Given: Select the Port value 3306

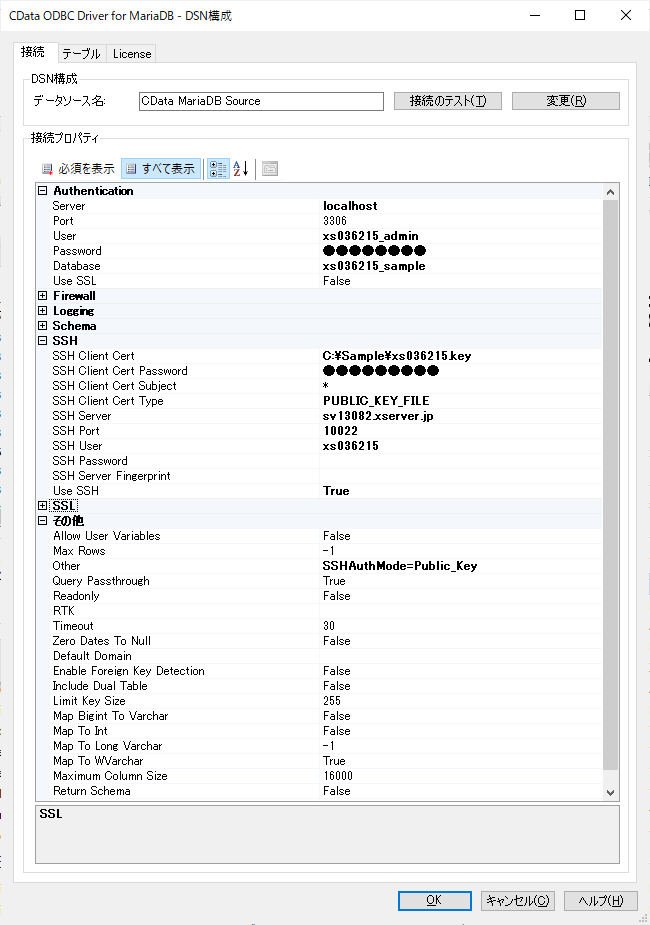Looking at the screenshot, I should coord(334,221).
